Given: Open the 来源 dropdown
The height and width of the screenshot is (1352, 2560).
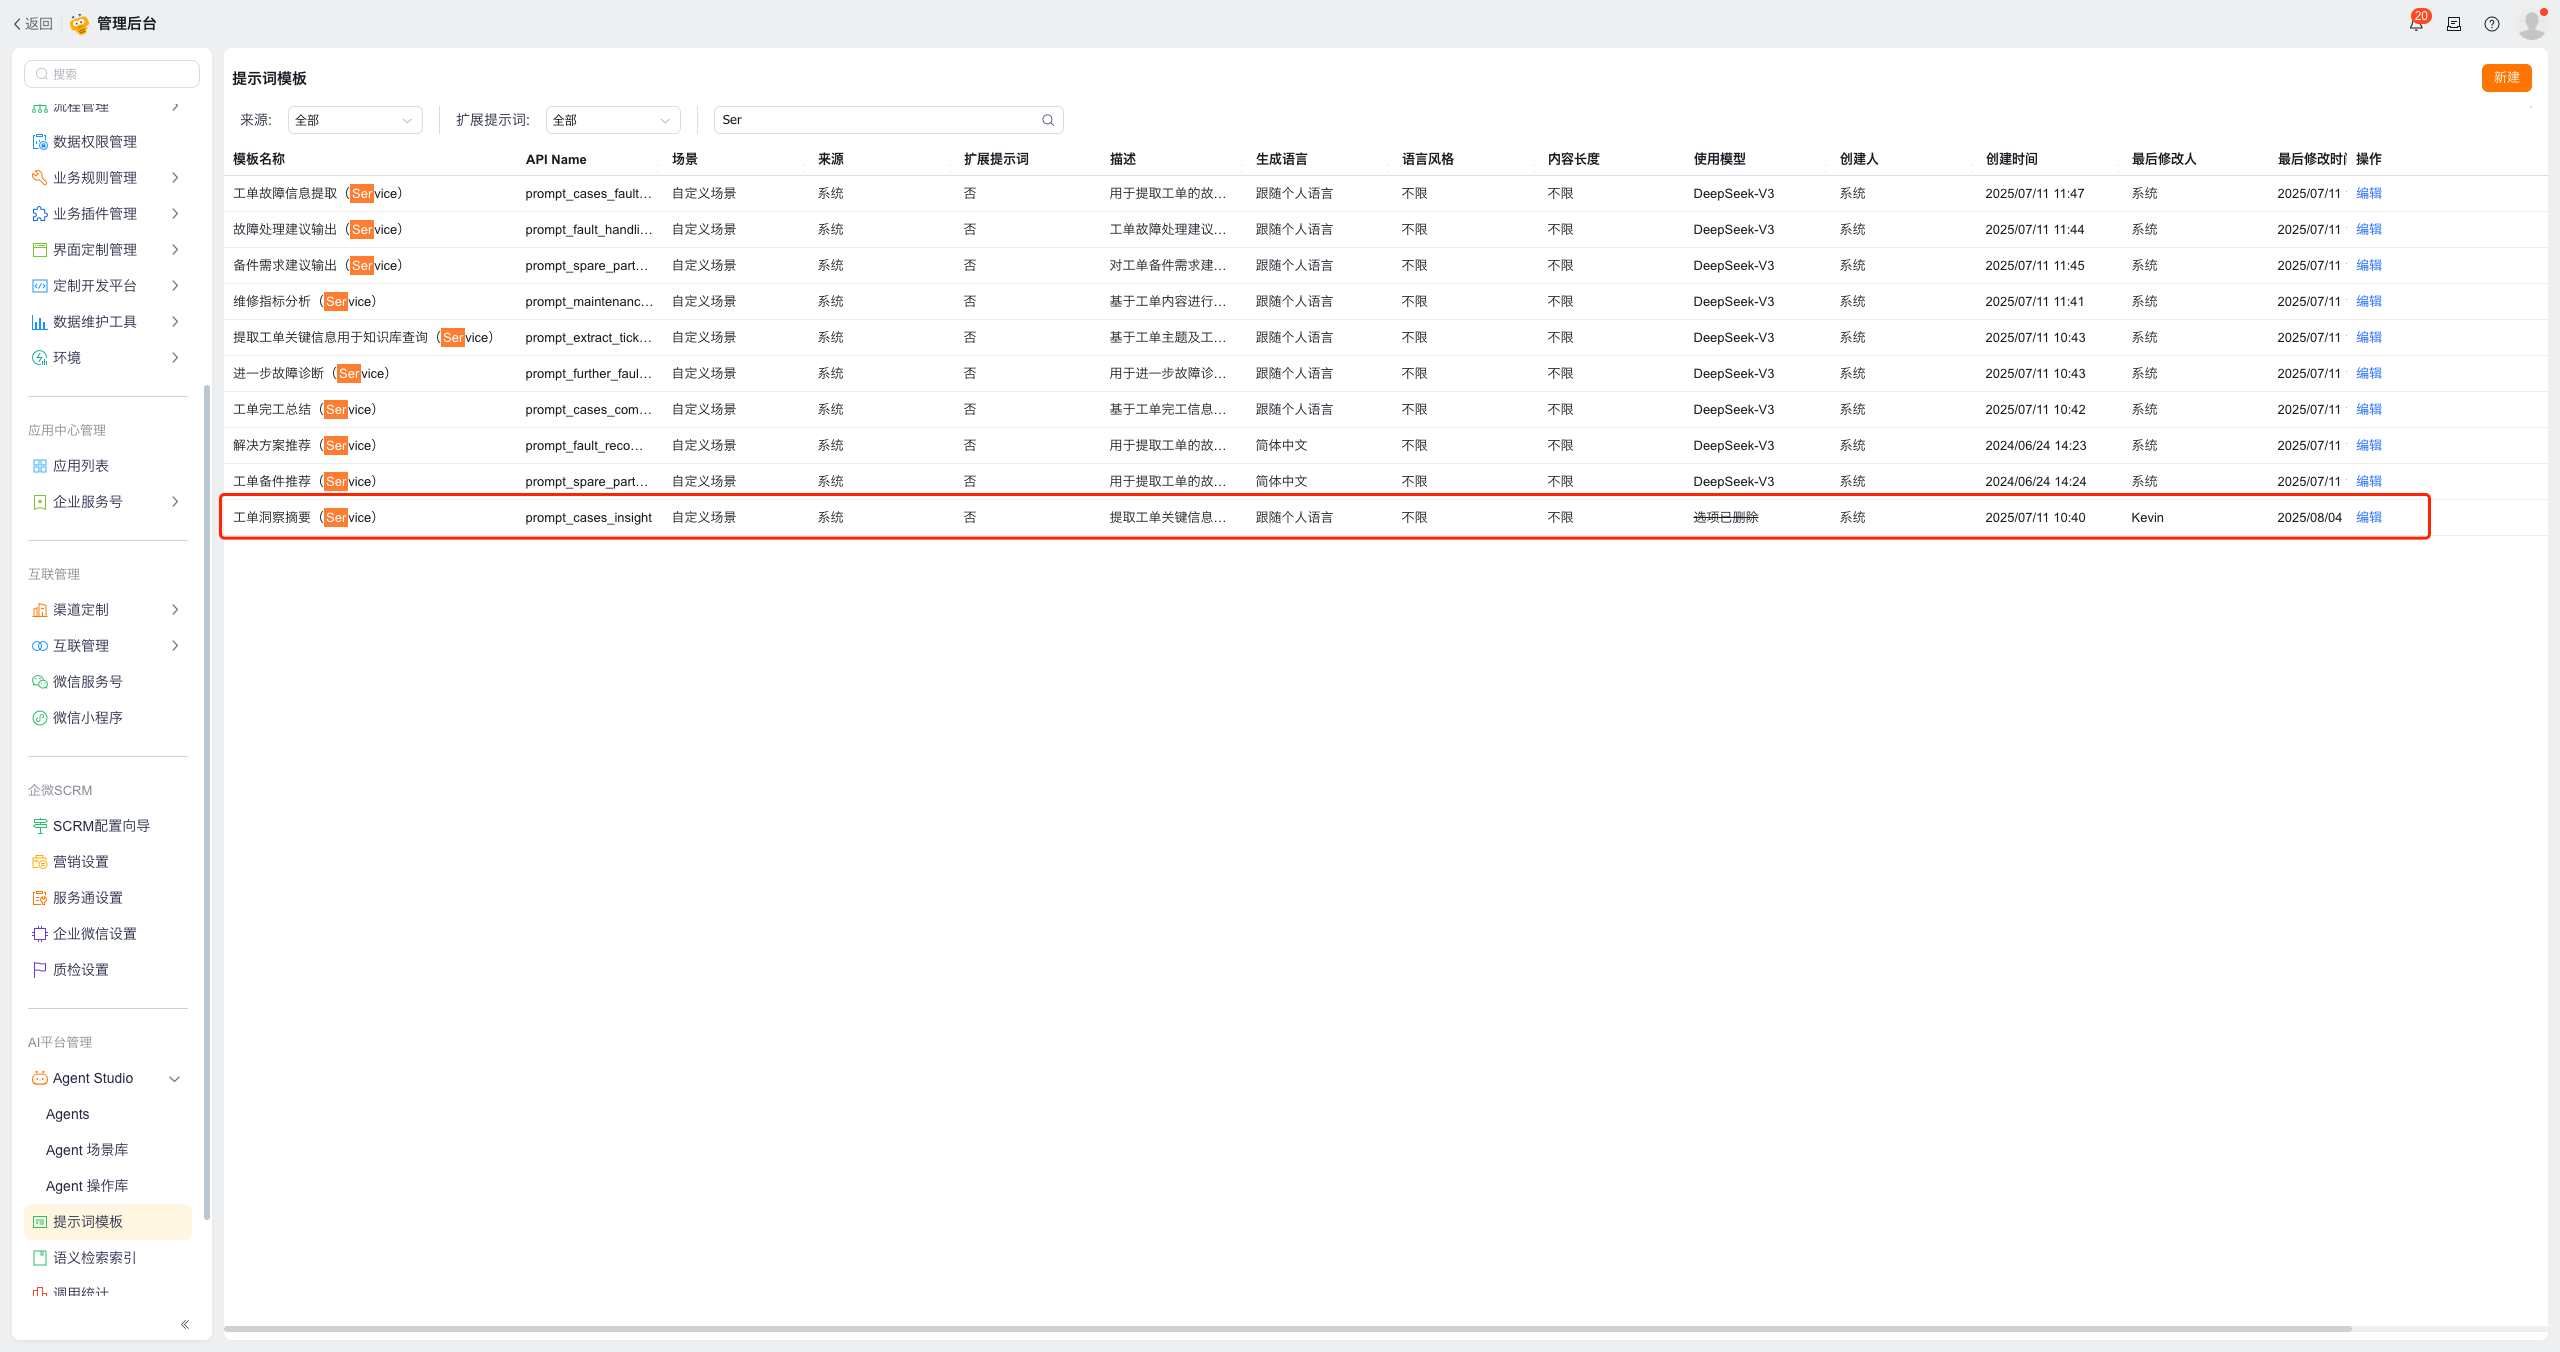Looking at the screenshot, I should point(355,120).
